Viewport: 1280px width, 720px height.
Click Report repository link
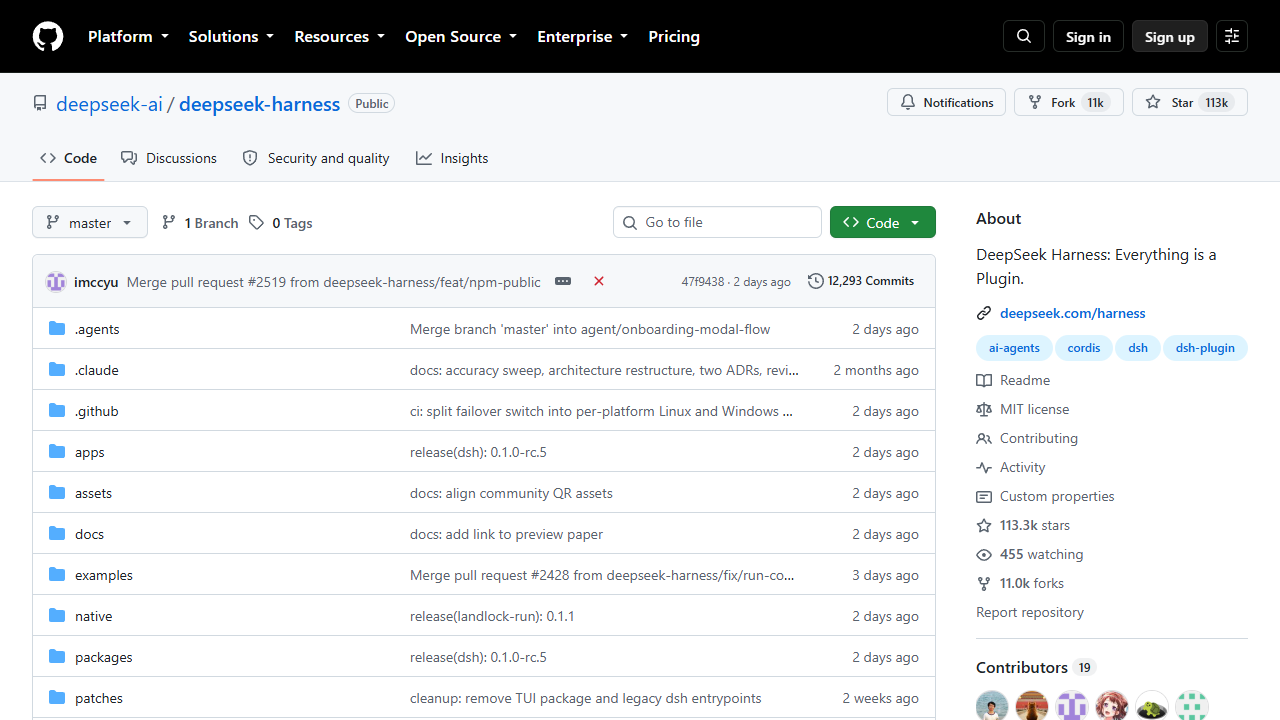tap(1030, 612)
